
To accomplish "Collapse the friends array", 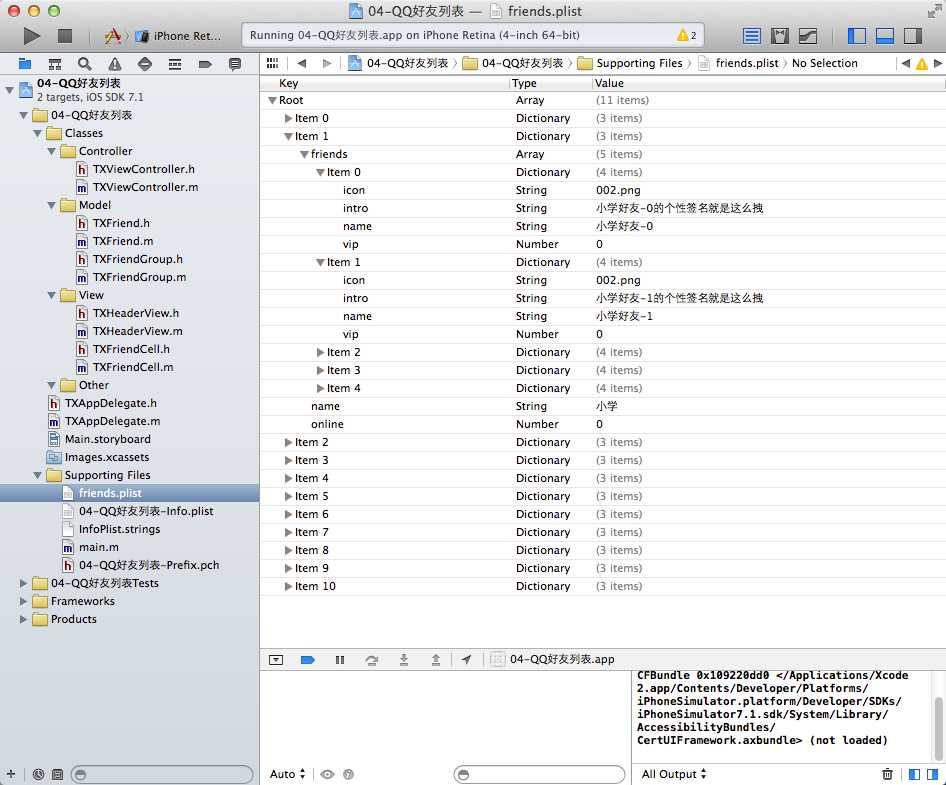I will click(x=304, y=154).
